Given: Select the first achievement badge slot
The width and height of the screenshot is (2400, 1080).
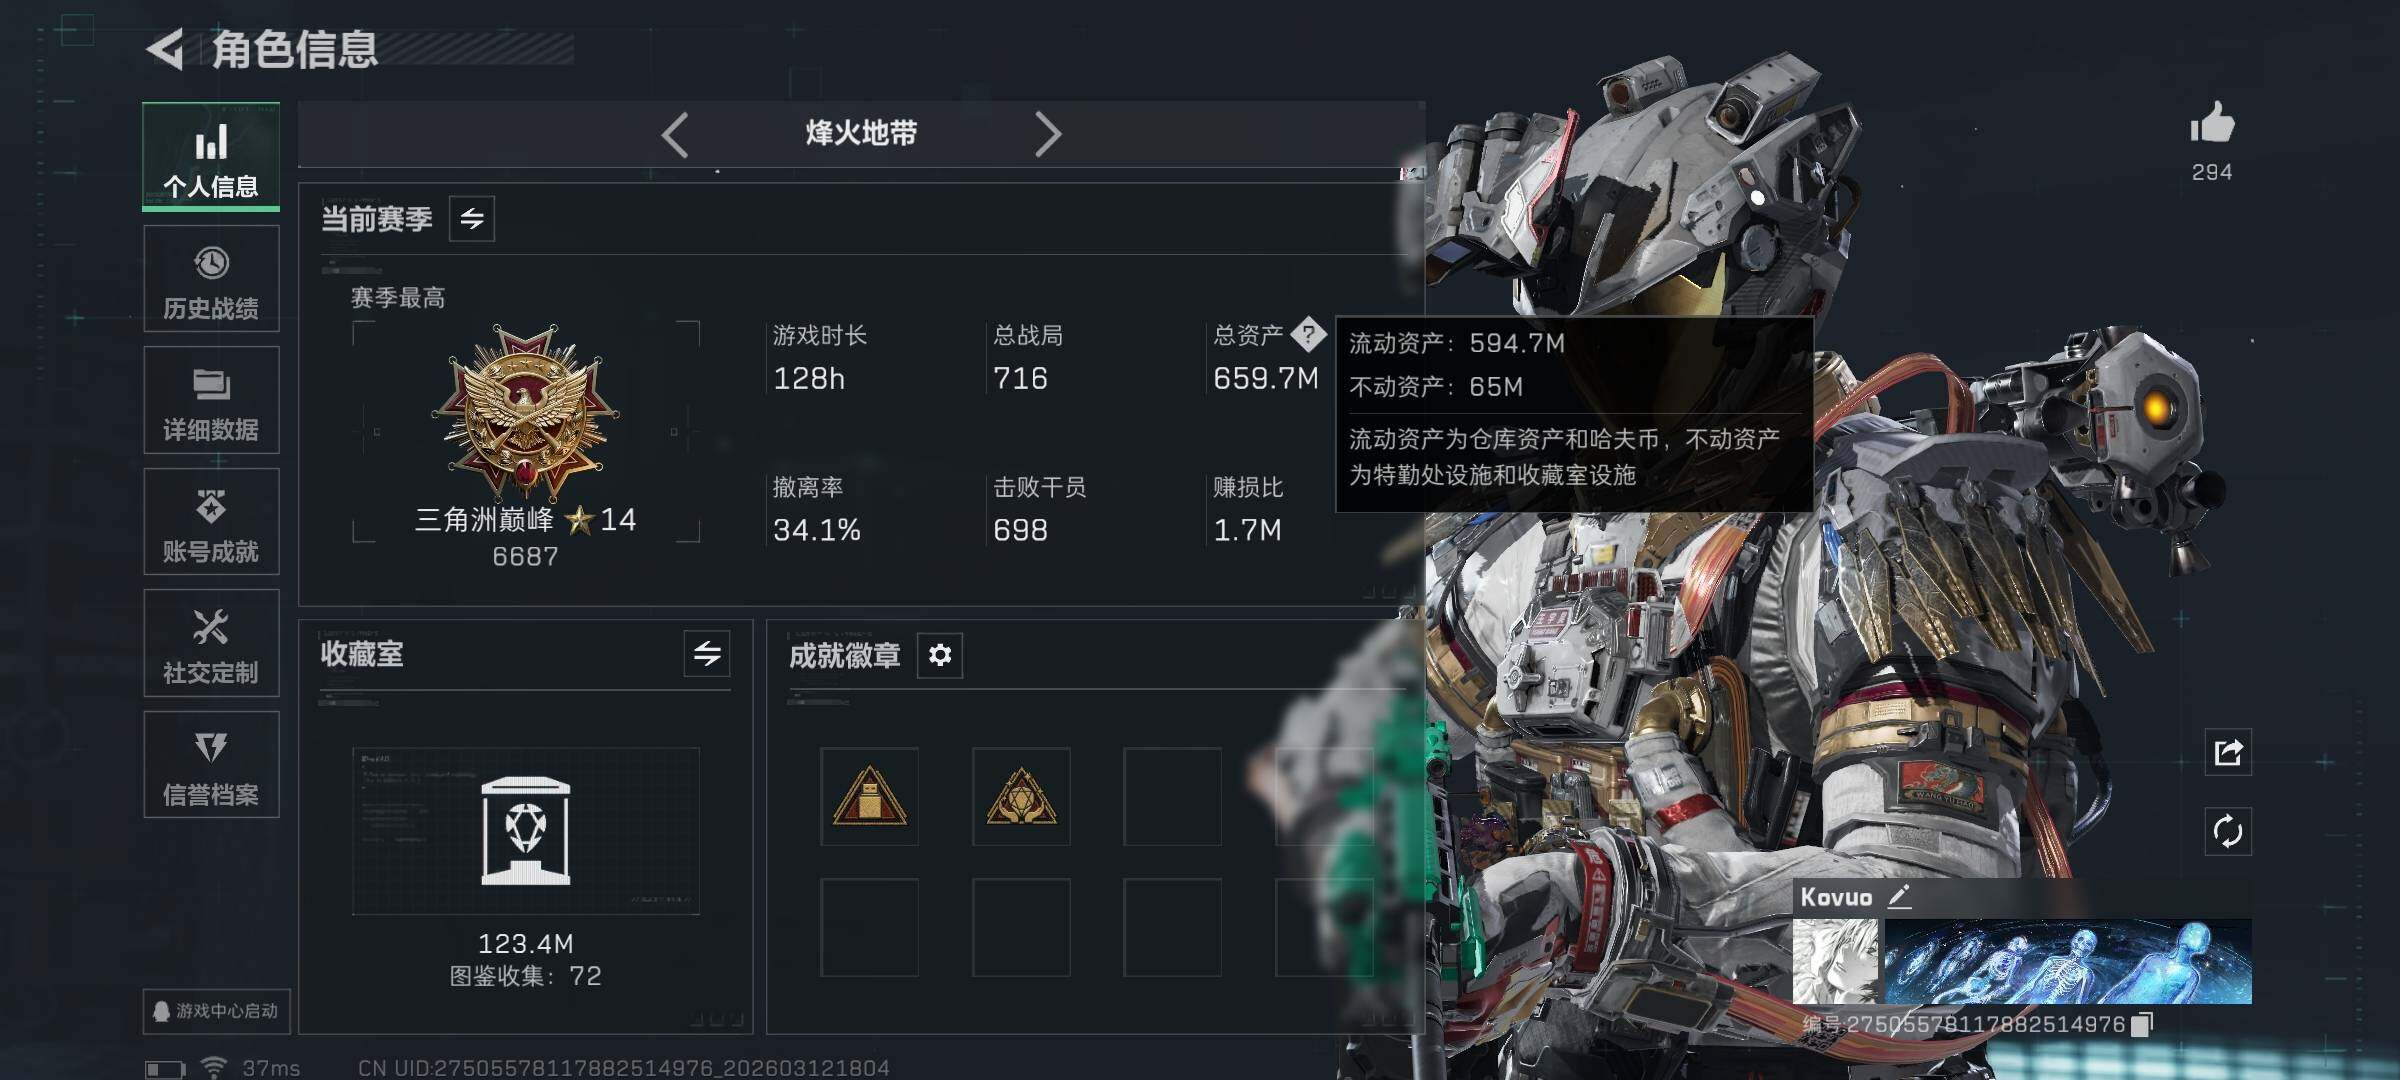Looking at the screenshot, I should coord(869,796).
